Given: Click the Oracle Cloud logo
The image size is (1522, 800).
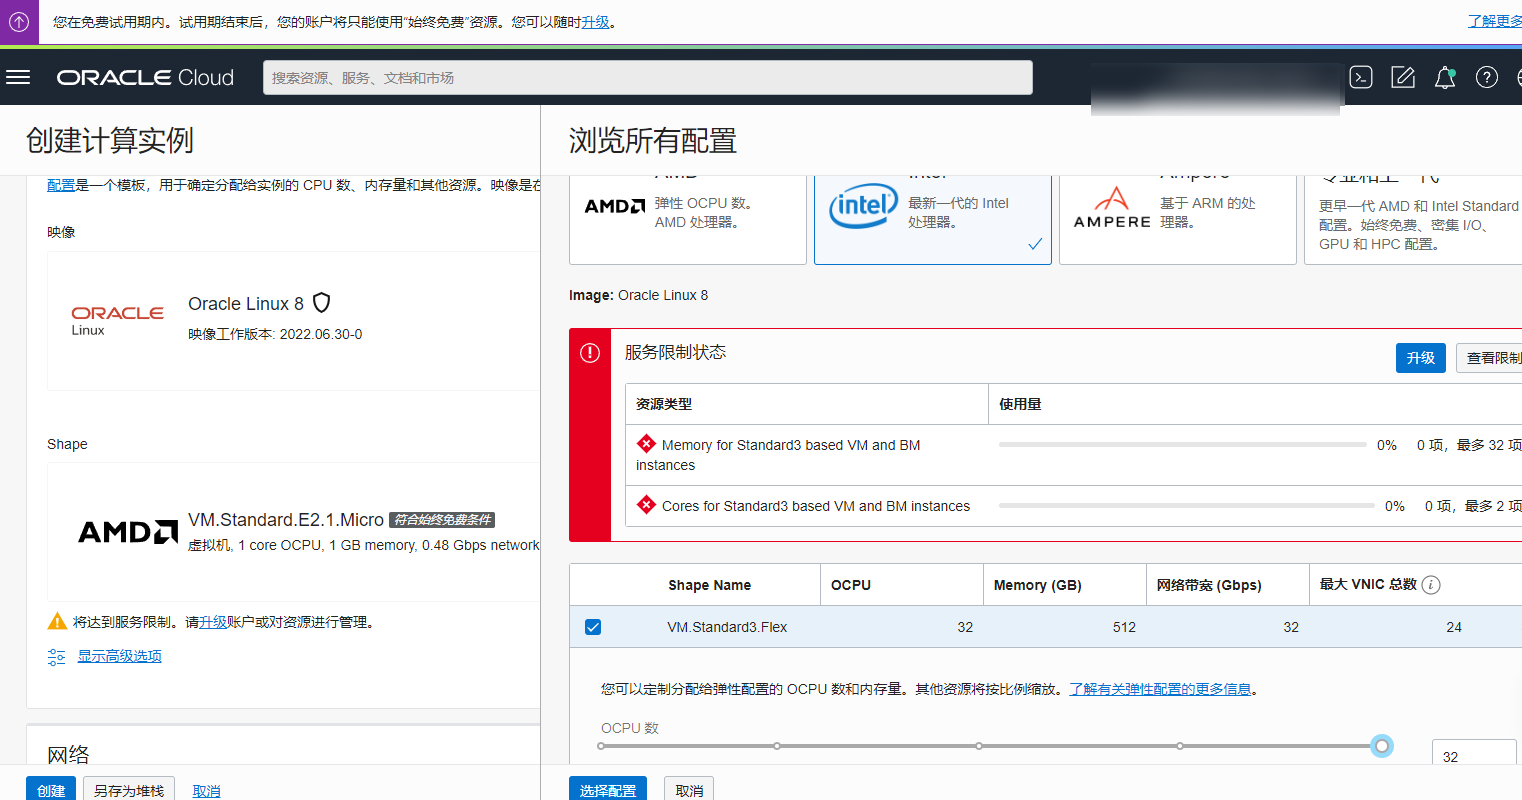Looking at the screenshot, I should tap(145, 77).
